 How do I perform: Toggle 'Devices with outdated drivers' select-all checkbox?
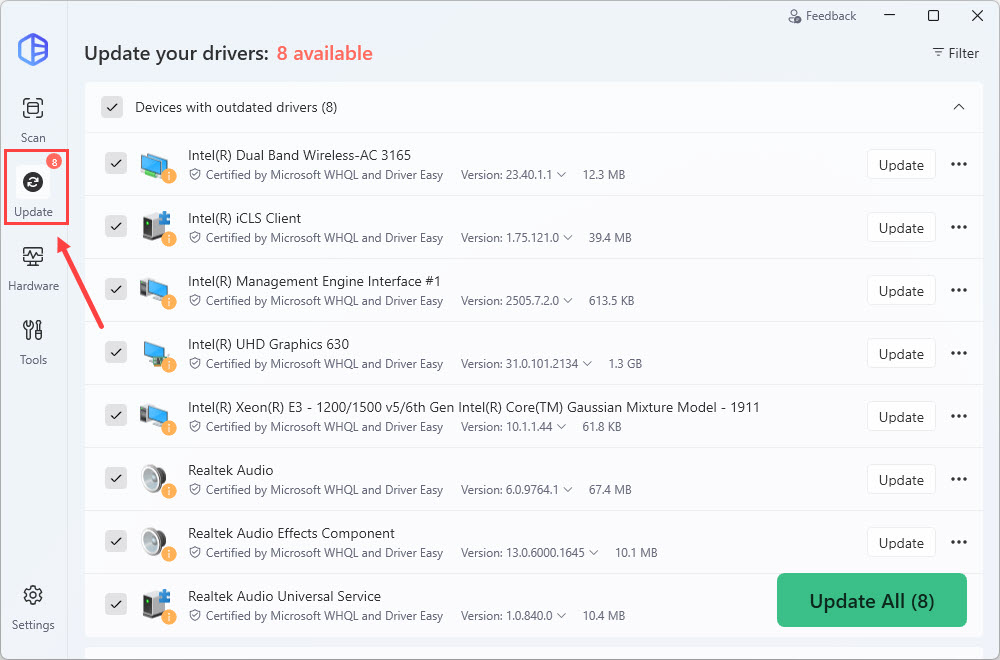(x=112, y=107)
